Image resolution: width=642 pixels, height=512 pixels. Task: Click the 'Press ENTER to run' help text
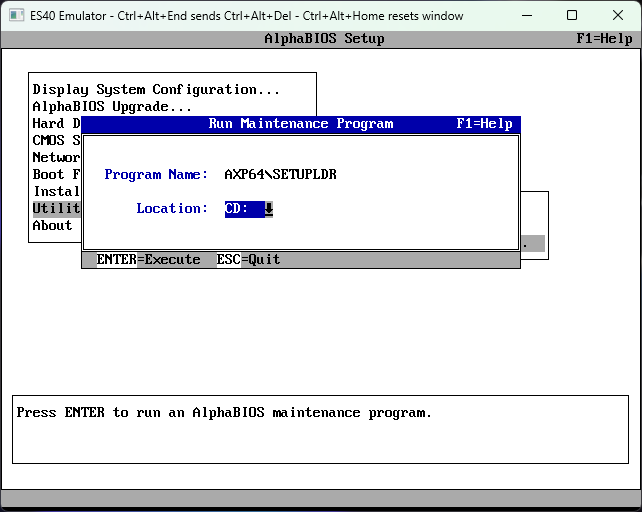point(224,412)
